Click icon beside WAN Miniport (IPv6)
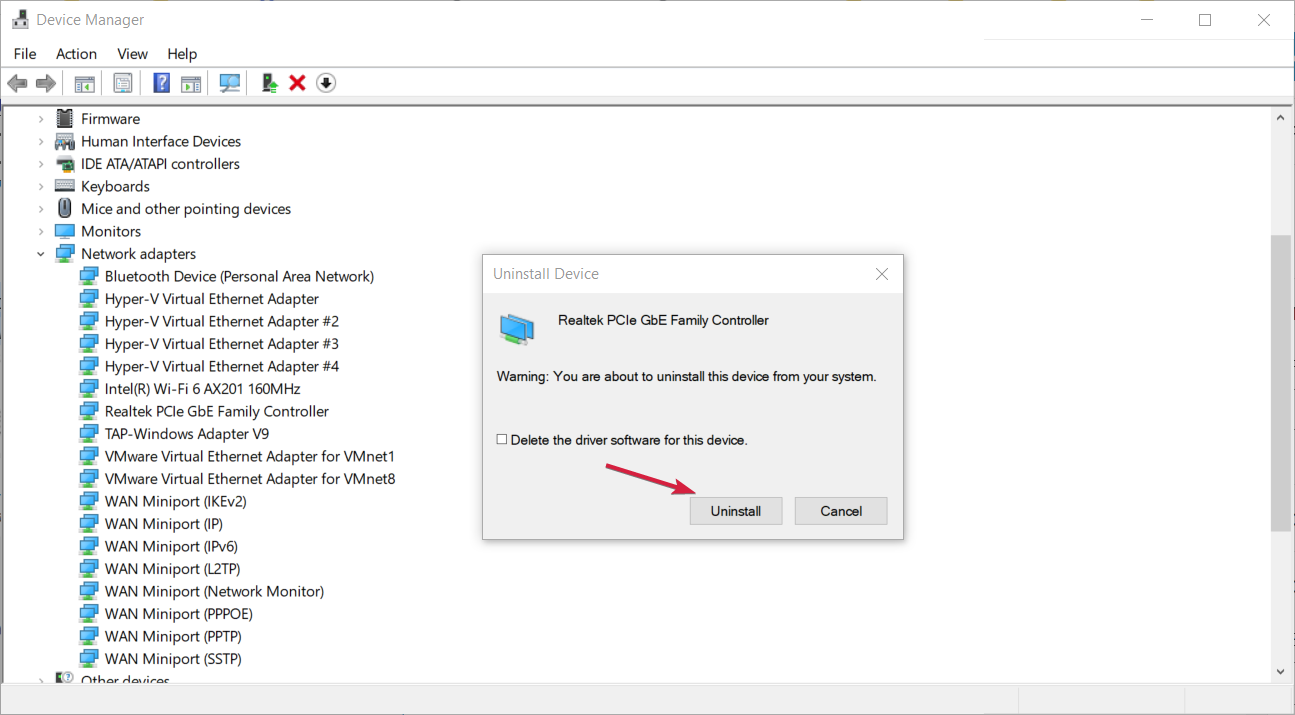Image resolution: width=1295 pixels, height=715 pixels. coord(89,546)
